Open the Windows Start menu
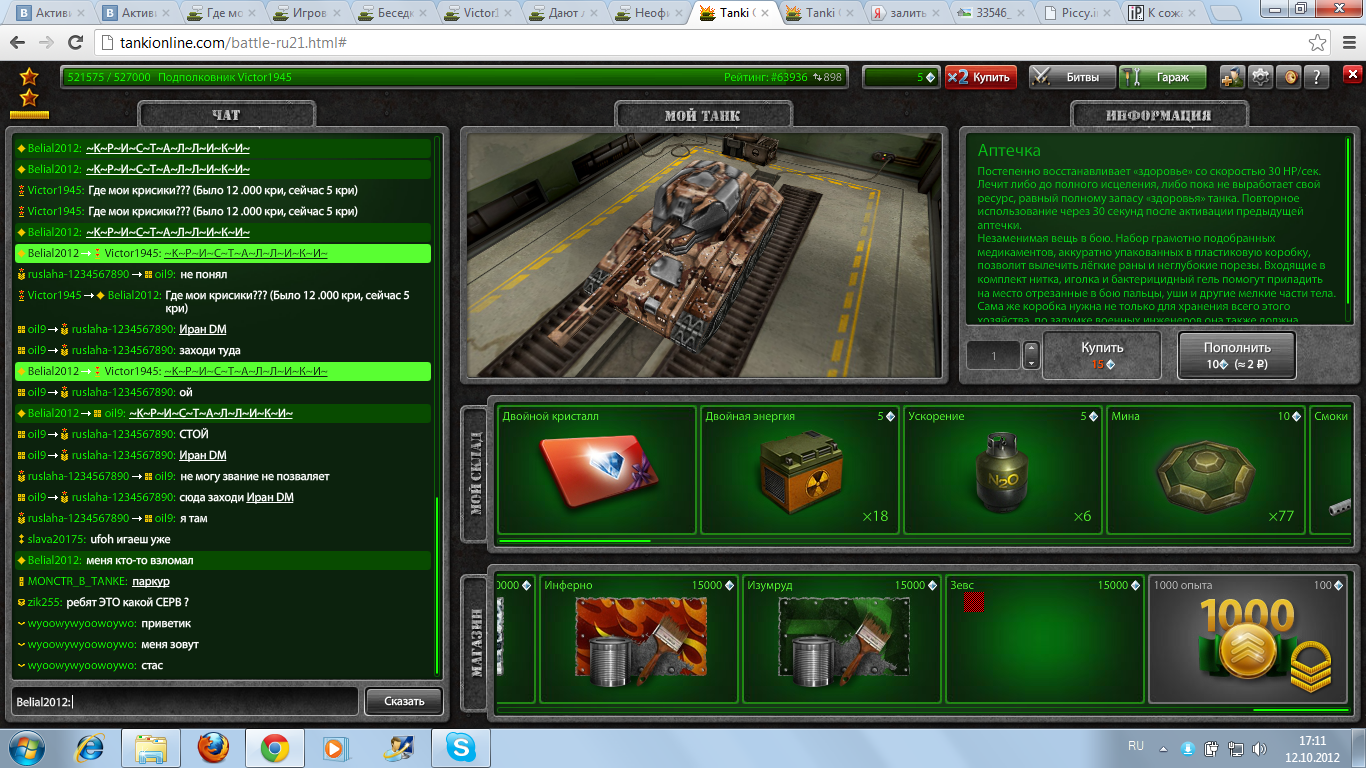Image resolution: width=1366 pixels, height=768 pixels. [x=27, y=747]
